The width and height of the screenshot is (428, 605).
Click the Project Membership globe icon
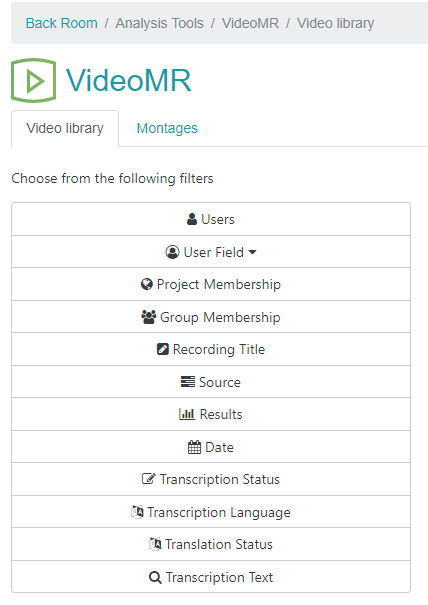[147, 284]
